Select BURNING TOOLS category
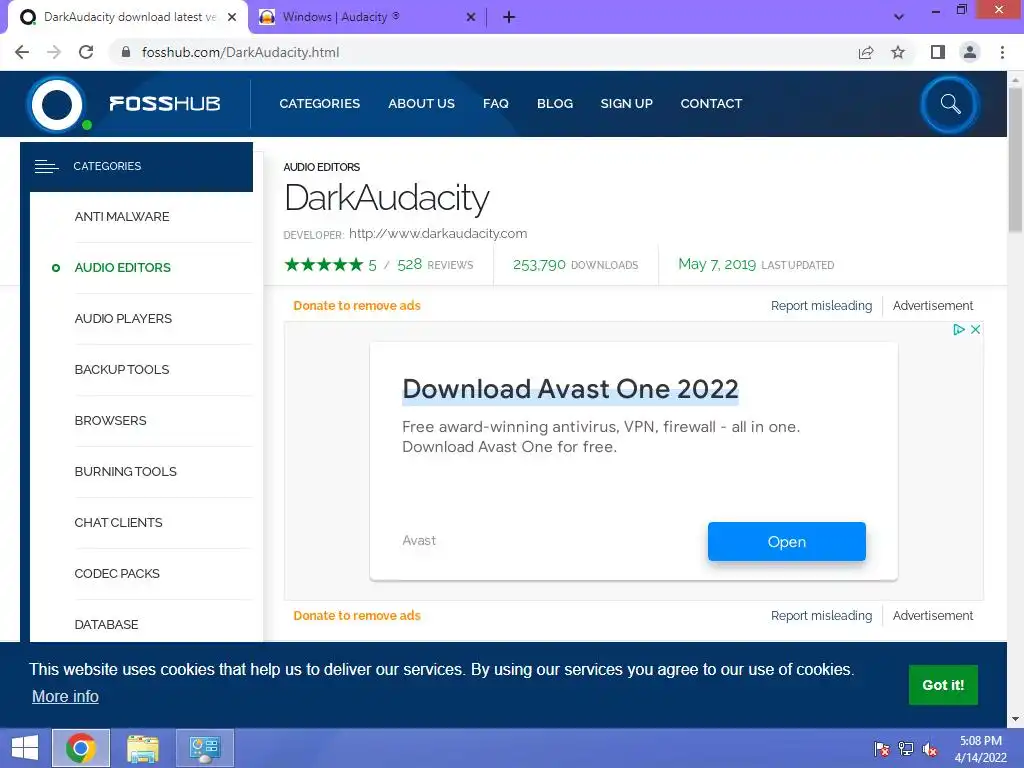 (125, 472)
